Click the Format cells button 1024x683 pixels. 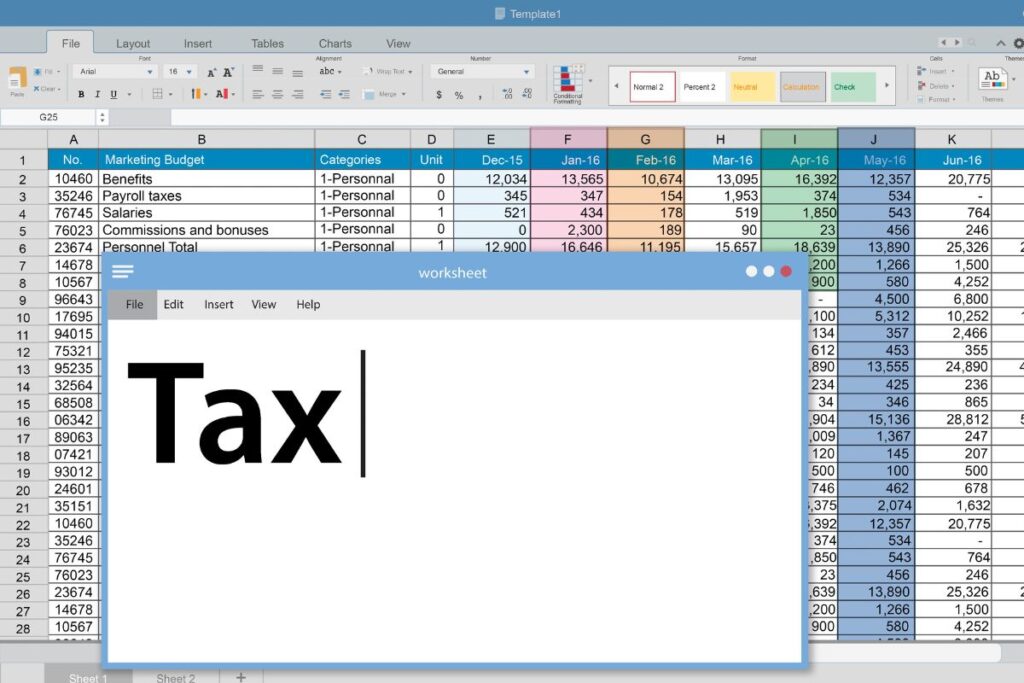click(x=936, y=99)
